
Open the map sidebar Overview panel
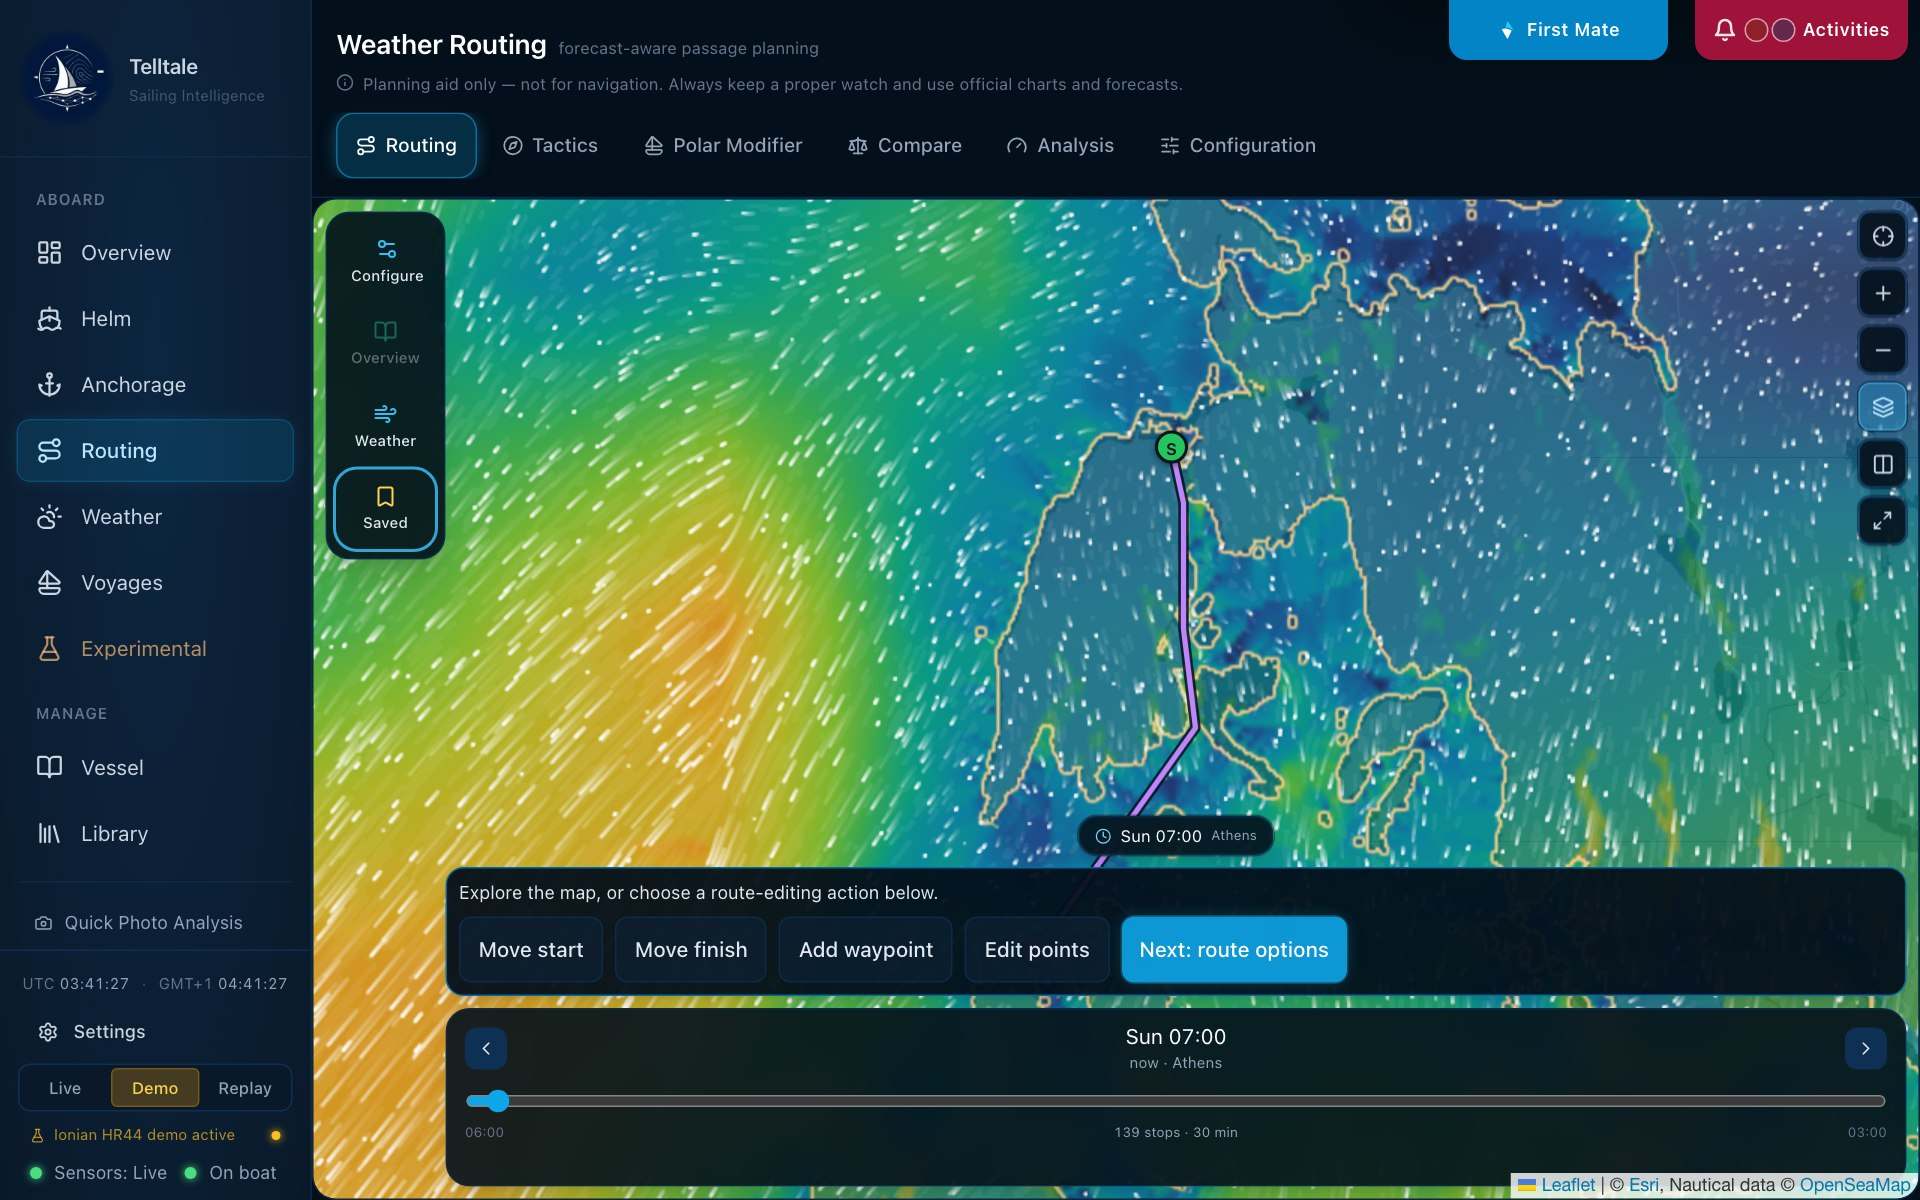[x=385, y=343]
